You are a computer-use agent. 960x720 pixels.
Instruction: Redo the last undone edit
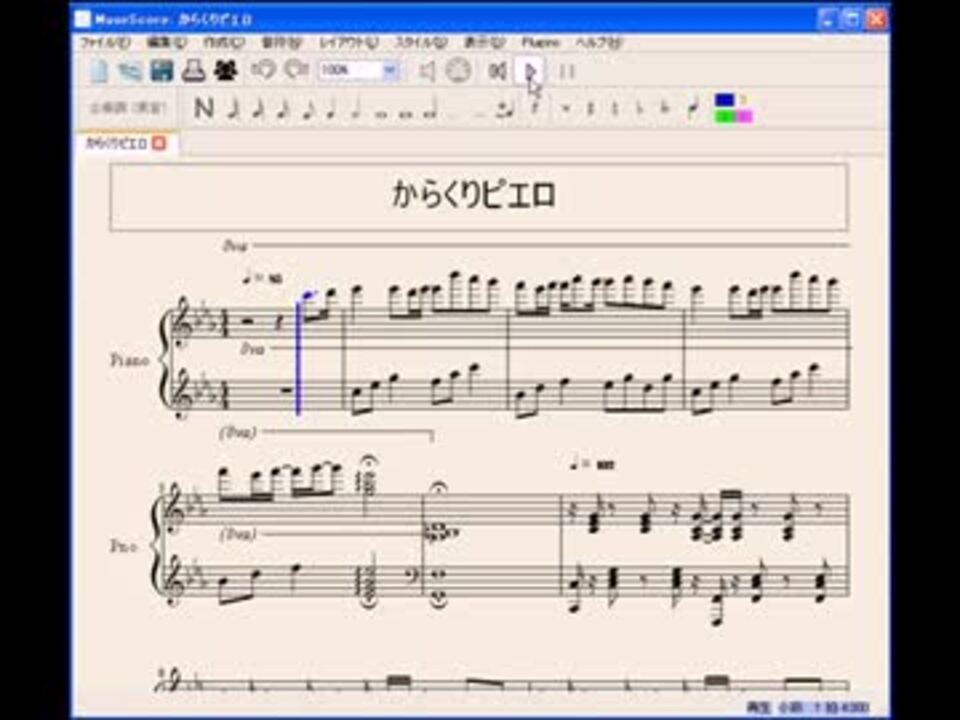tap(297, 70)
